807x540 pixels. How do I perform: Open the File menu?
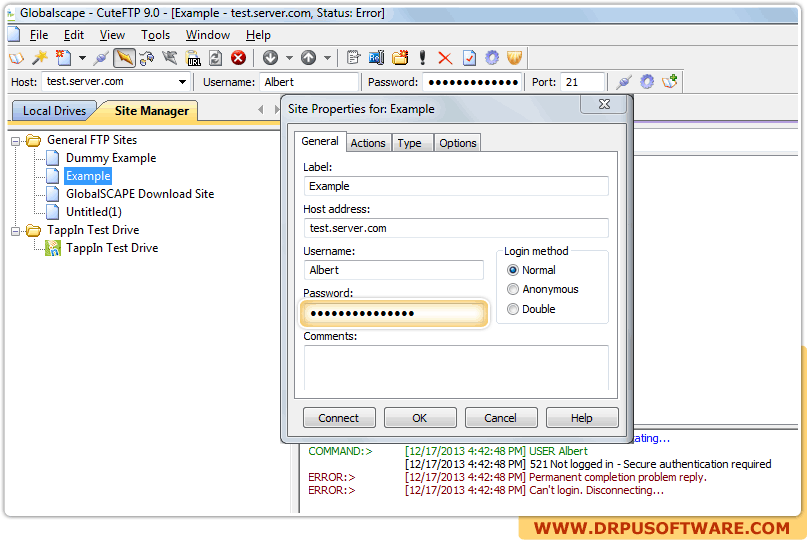39,35
